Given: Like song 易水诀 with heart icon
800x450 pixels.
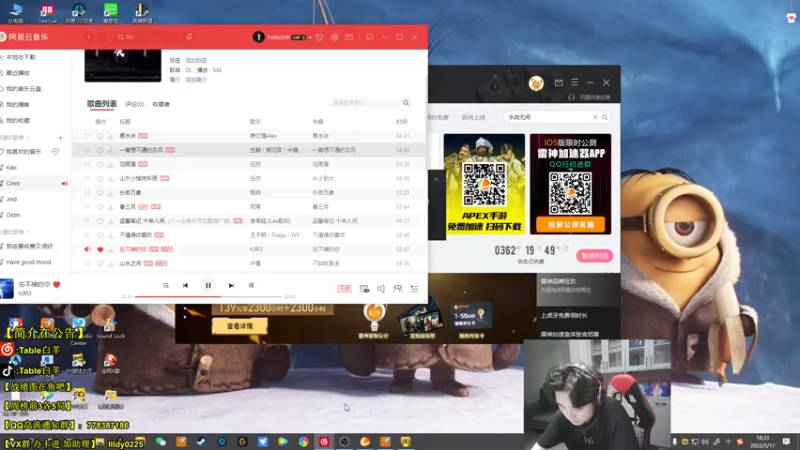Looking at the screenshot, I should click(100, 136).
